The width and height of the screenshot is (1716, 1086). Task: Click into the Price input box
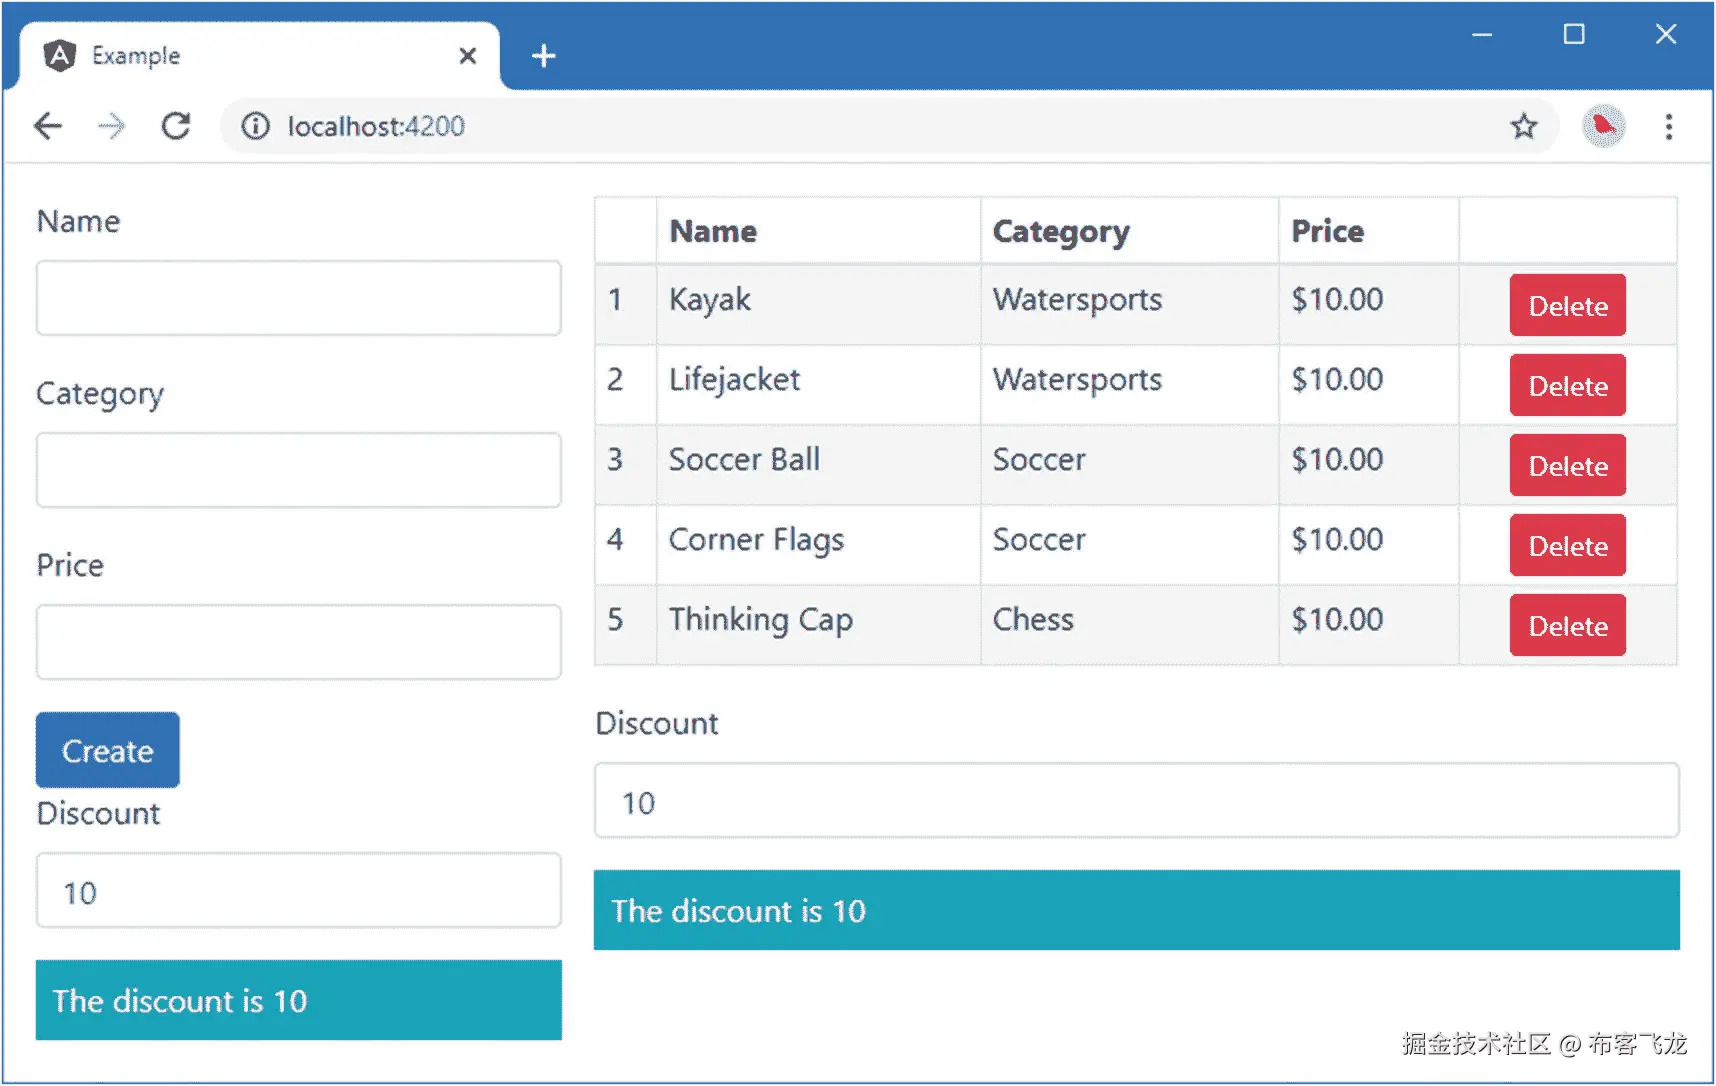point(298,642)
